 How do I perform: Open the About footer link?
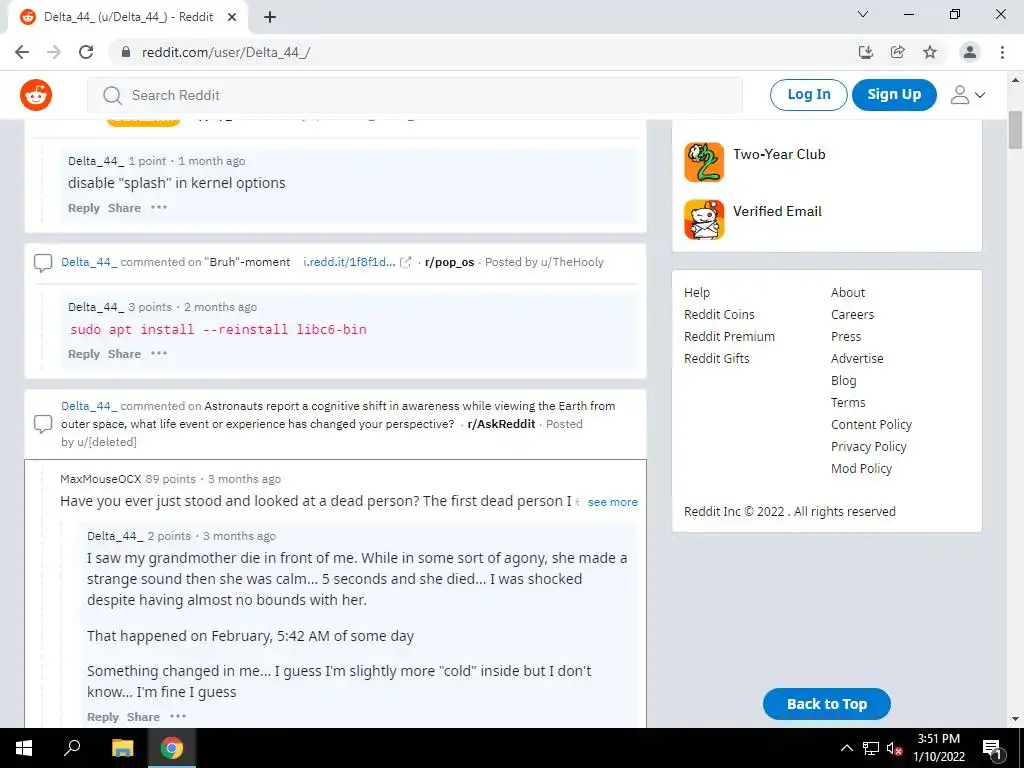pyautogui.click(x=848, y=293)
